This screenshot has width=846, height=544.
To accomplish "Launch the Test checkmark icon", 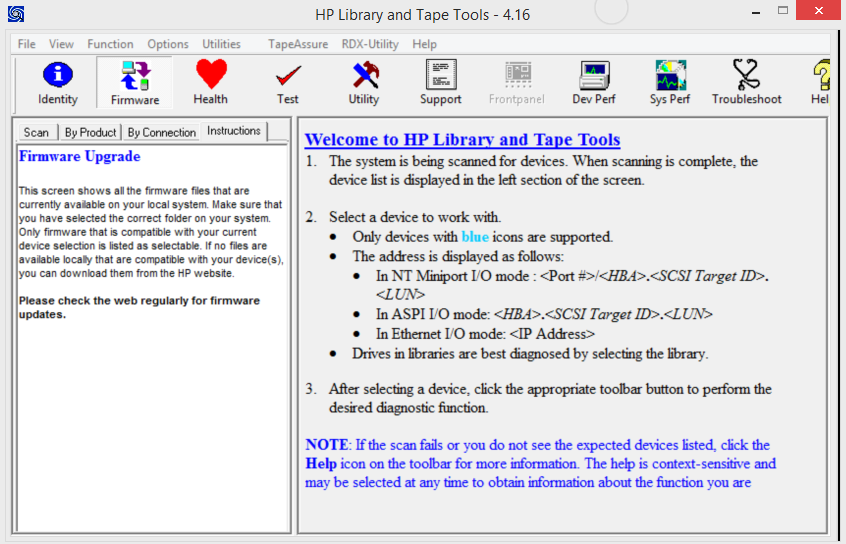I will (288, 83).
